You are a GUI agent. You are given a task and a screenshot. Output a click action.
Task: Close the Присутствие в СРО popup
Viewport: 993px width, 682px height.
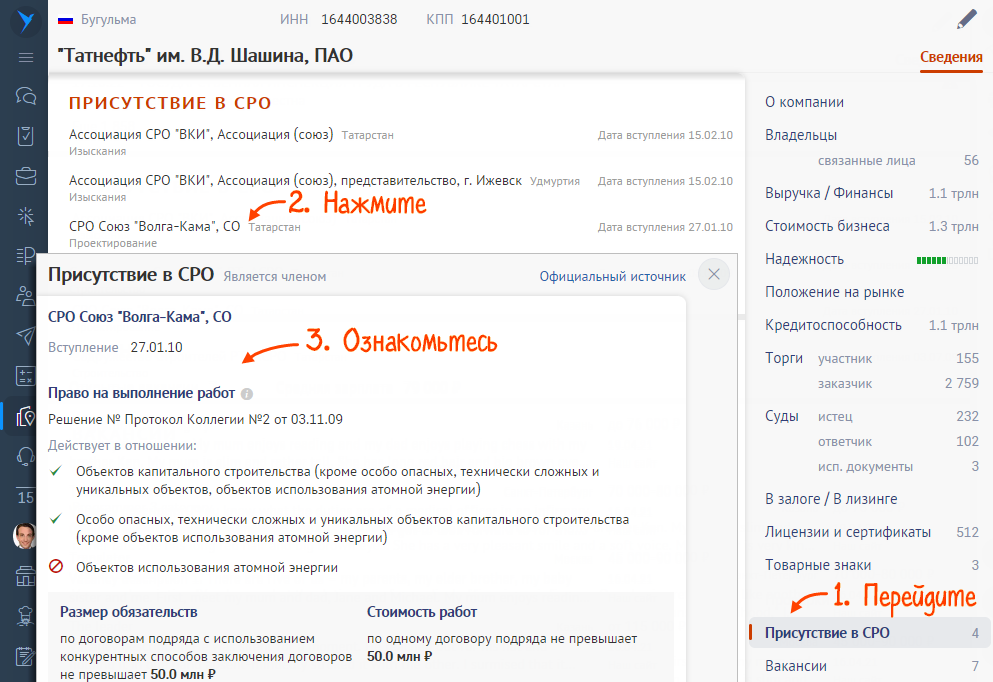(714, 274)
